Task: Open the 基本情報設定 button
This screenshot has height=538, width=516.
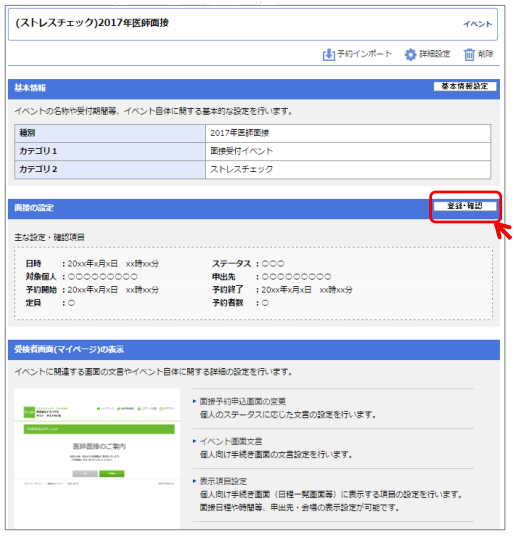Action: click(x=465, y=86)
